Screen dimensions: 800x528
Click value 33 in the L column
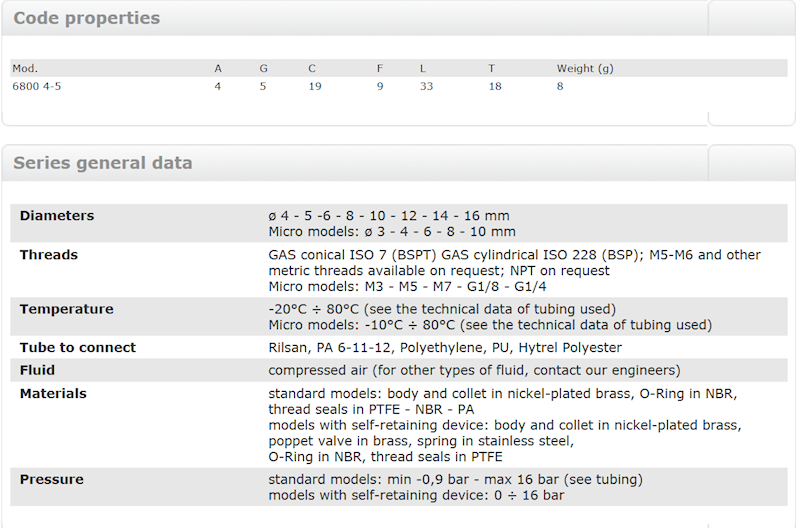[x=427, y=86]
